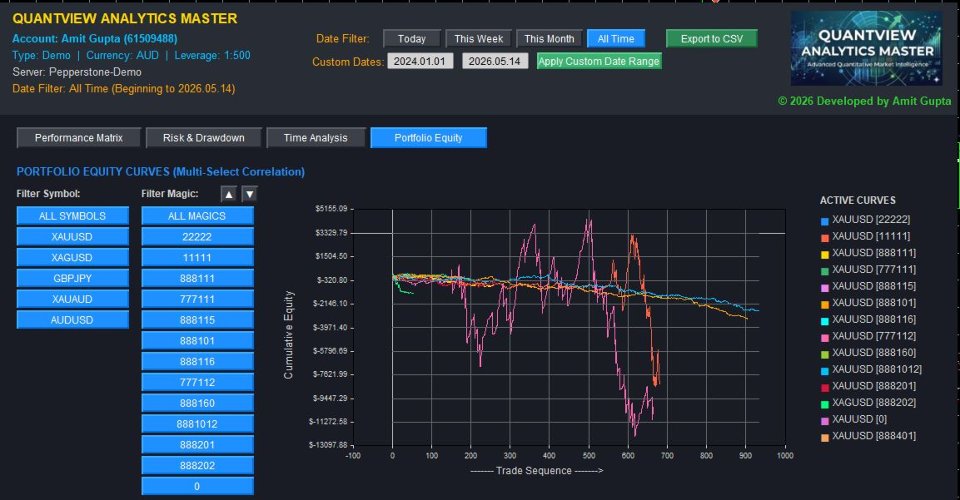This screenshot has width=960, height=500.
Task: Switch to Time Analysis tab
Action: pyautogui.click(x=315, y=138)
